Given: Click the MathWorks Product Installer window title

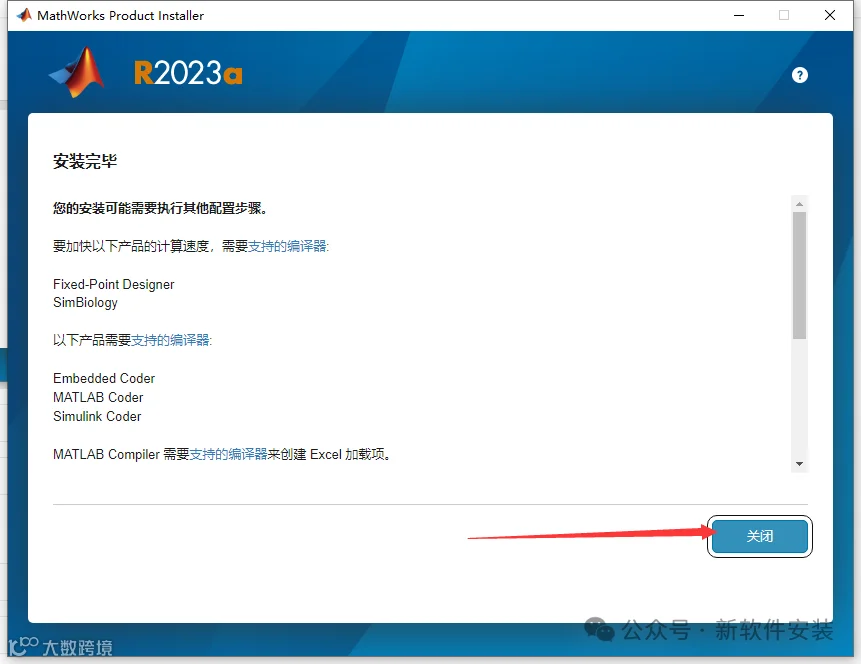Looking at the screenshot, I should coord(120,15).
